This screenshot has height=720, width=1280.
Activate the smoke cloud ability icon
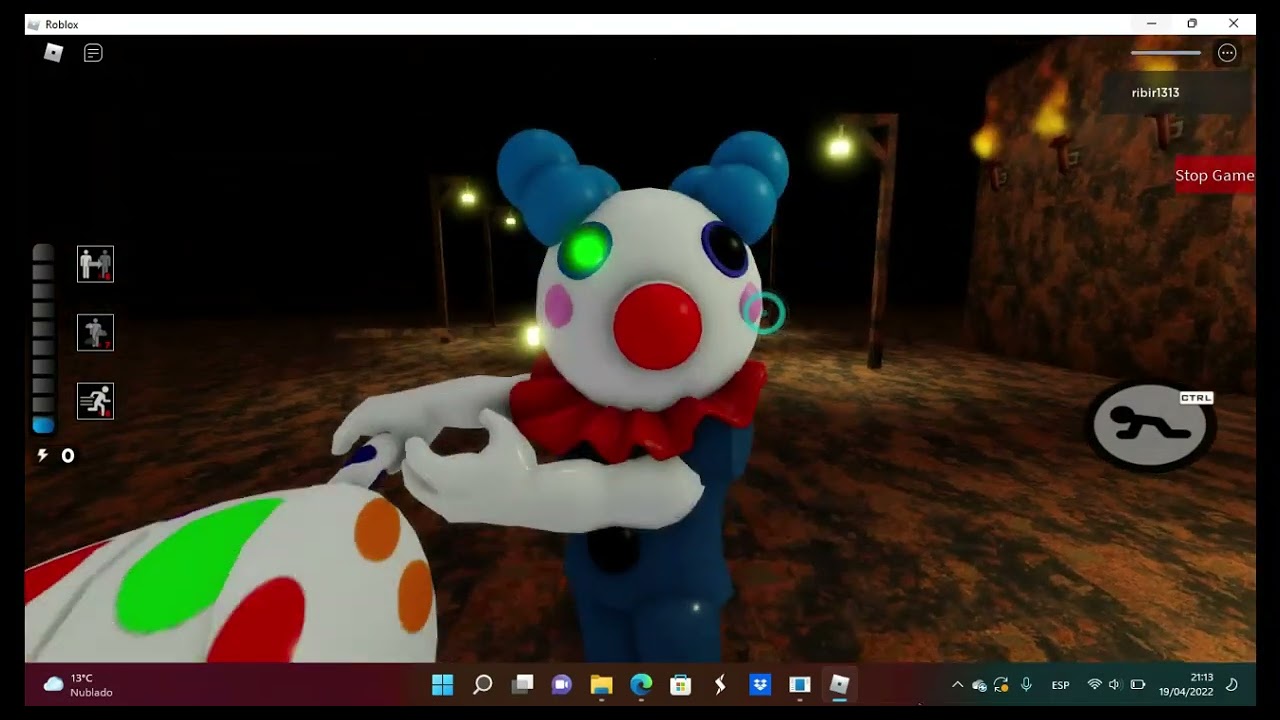[95, 332]
